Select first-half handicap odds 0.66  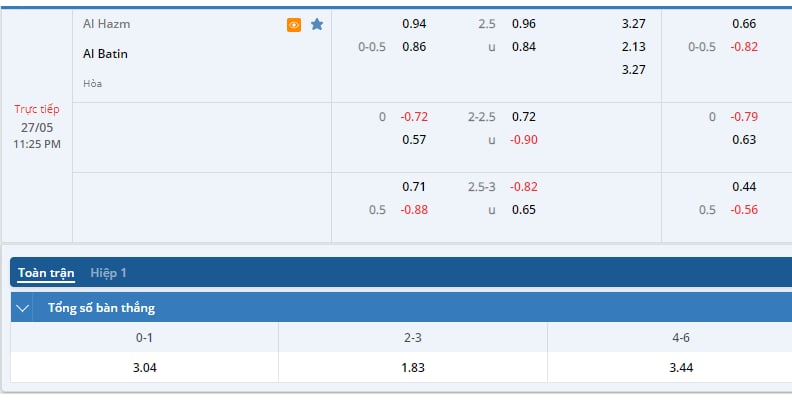pos(744,24)
